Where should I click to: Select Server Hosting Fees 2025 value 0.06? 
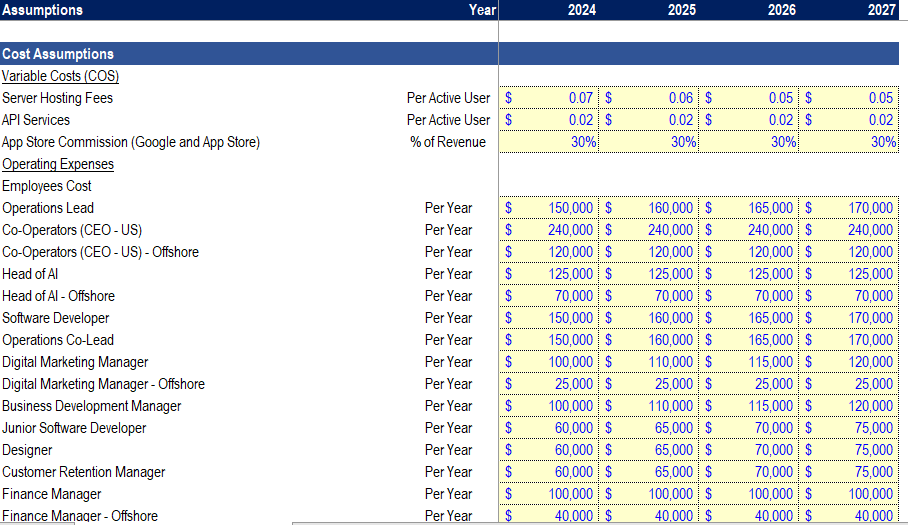(x=649, y=98)
